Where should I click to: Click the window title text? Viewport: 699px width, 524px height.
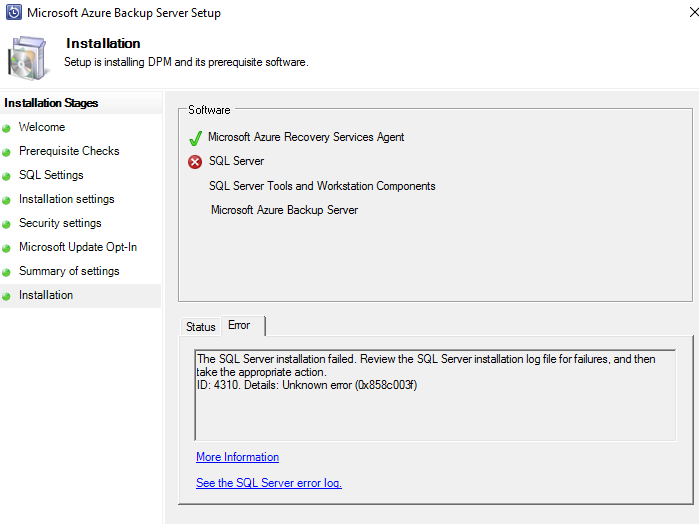click(x=124, y=13)
